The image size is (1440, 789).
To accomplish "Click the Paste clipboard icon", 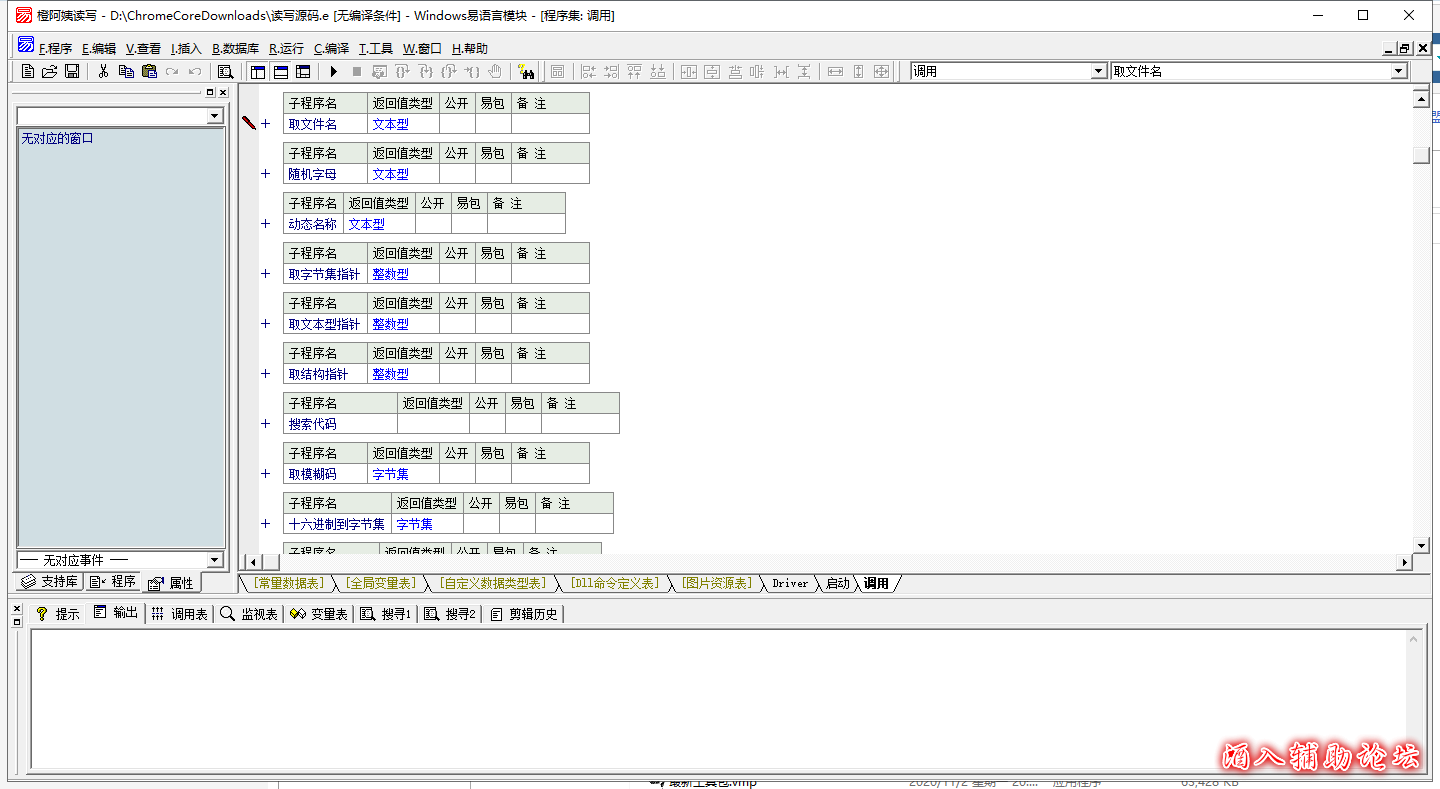I will pyautogui.click(x=149, y=71).
